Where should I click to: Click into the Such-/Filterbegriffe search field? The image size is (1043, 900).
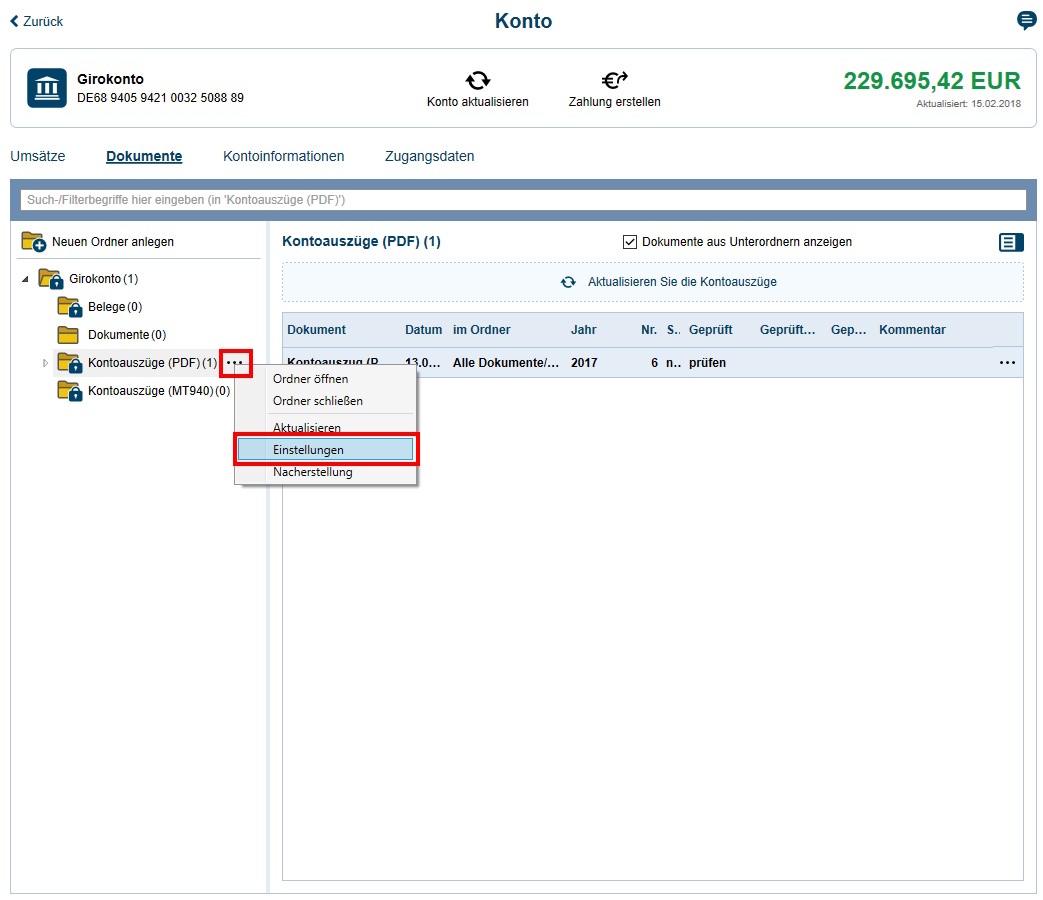pyautogui.click(x=523, y=200)
